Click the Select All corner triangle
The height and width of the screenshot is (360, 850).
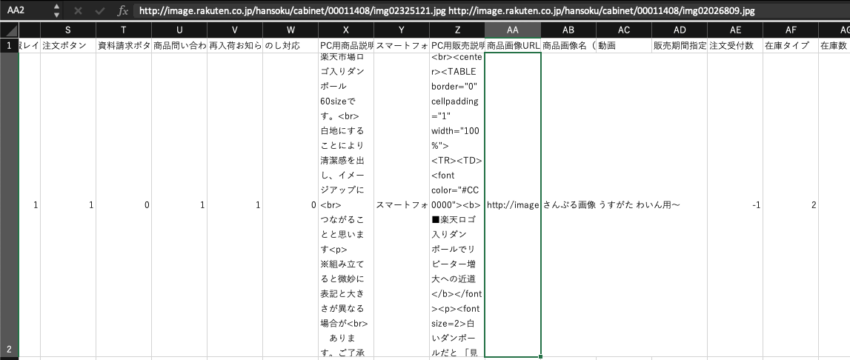[x=10, y=30]
